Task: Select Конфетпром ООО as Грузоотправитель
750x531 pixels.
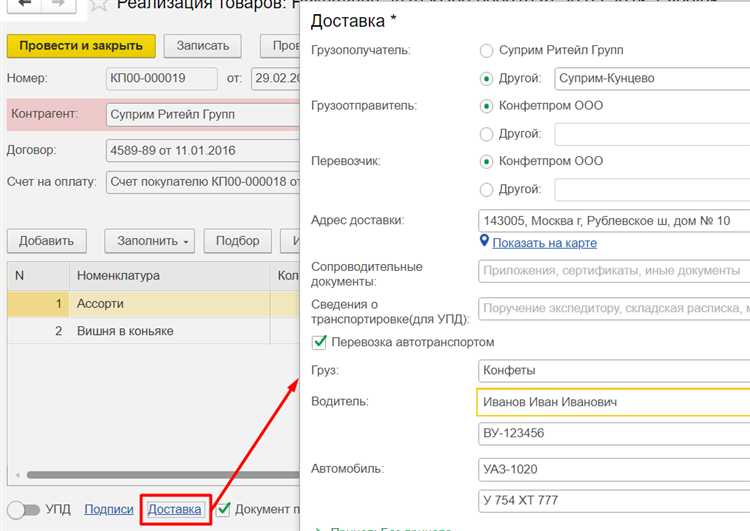Action: pos(486,106)
